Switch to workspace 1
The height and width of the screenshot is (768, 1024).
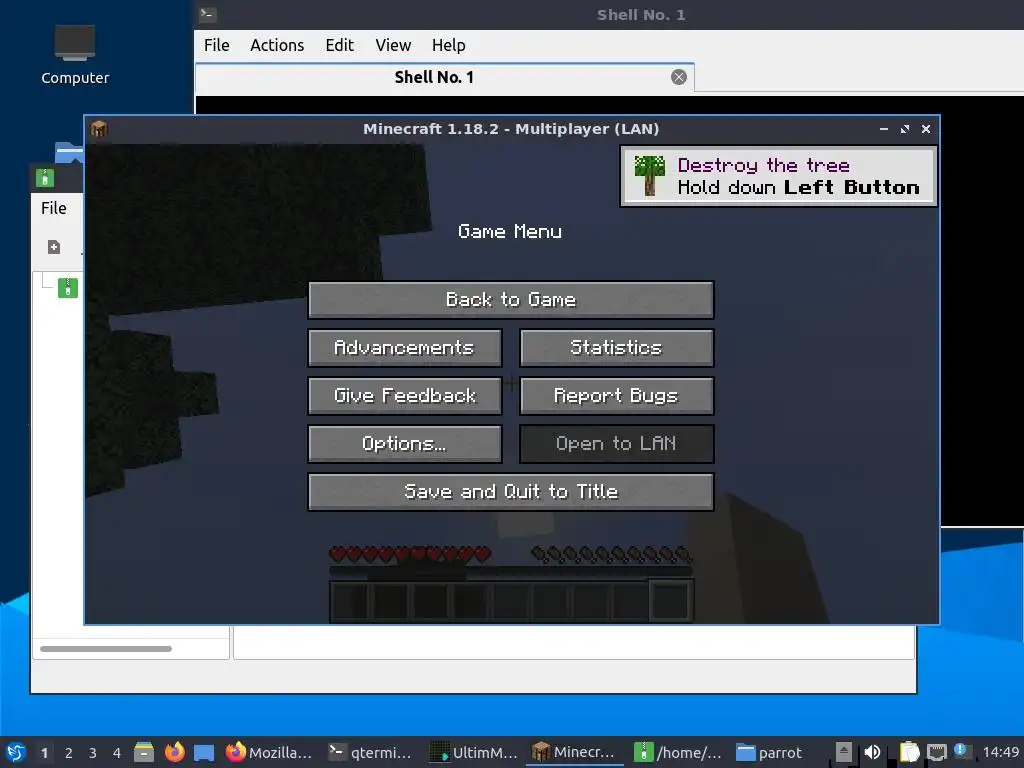[44, 753]
